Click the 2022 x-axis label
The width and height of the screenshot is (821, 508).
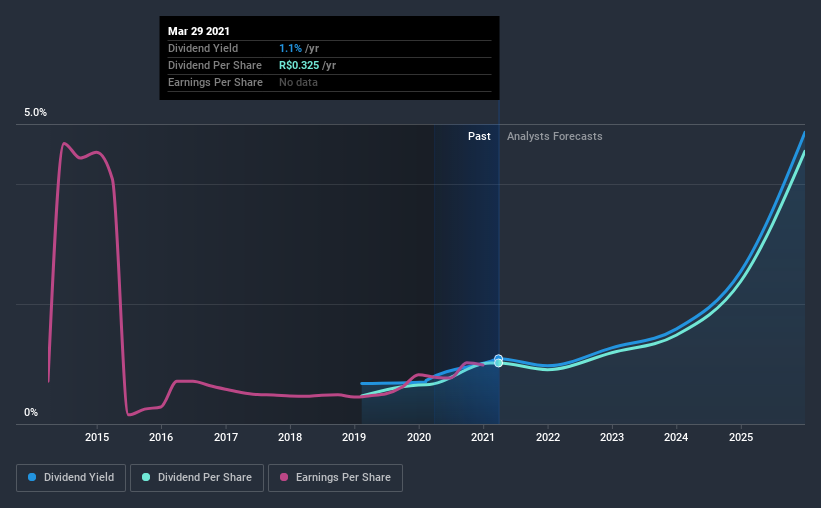coord(548,437)
